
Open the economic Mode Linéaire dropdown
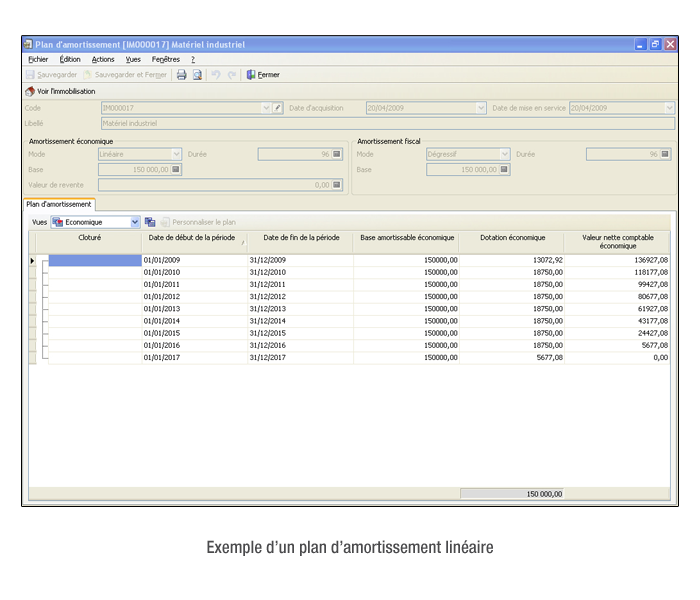(176, 154)
